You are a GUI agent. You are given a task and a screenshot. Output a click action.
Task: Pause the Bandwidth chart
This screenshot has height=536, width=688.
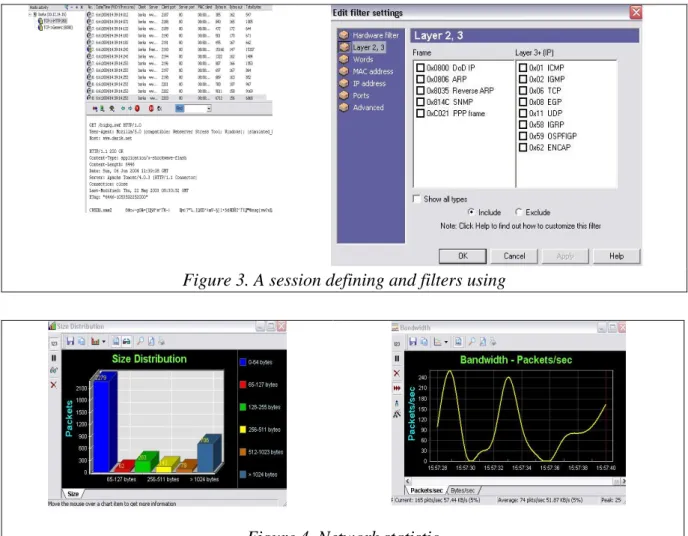397,358
